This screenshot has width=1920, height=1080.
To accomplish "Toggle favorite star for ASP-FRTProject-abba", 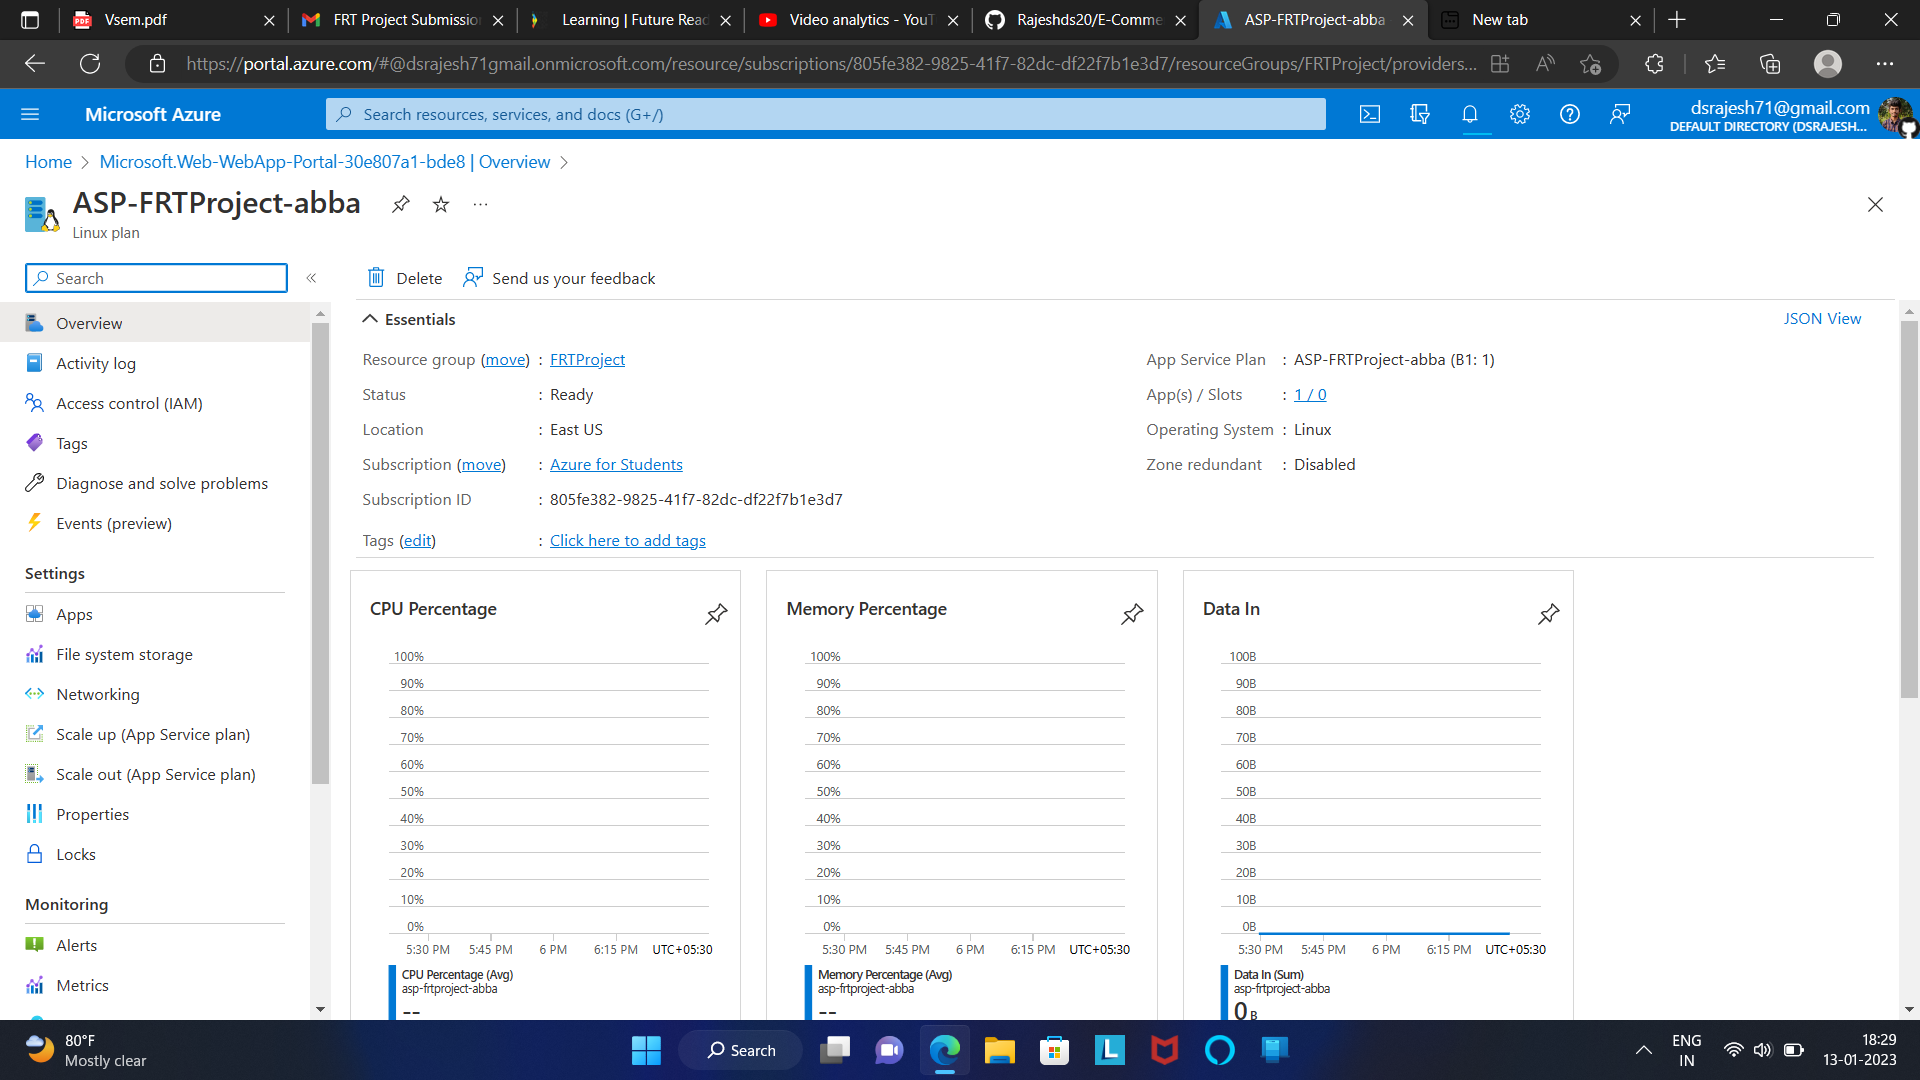I will tap(440, 204).
